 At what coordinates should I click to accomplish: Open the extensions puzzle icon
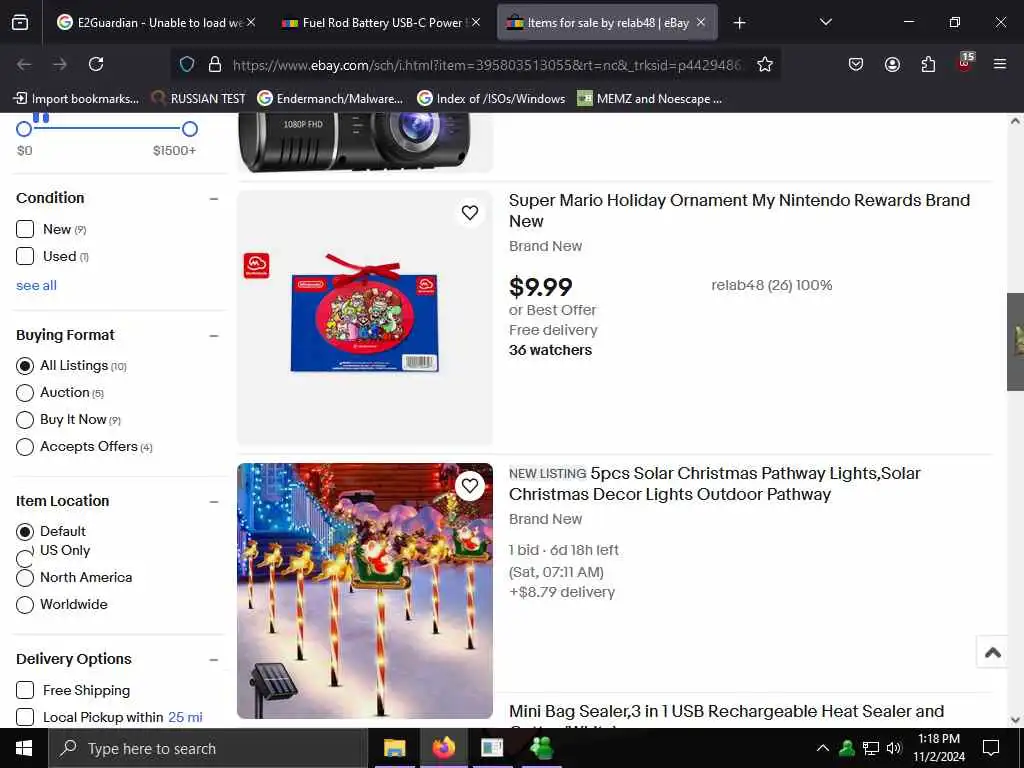[928, 64]
